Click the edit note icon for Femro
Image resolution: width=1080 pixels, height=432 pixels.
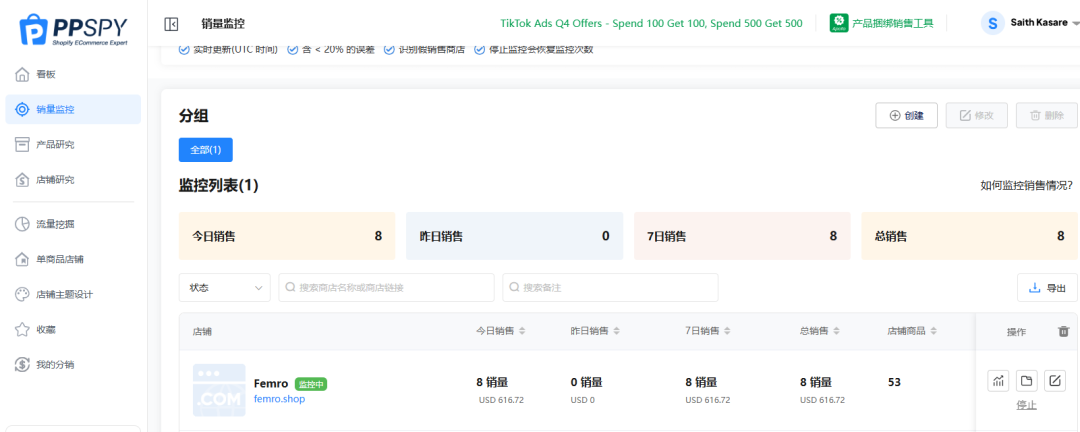click(1055, 380)
